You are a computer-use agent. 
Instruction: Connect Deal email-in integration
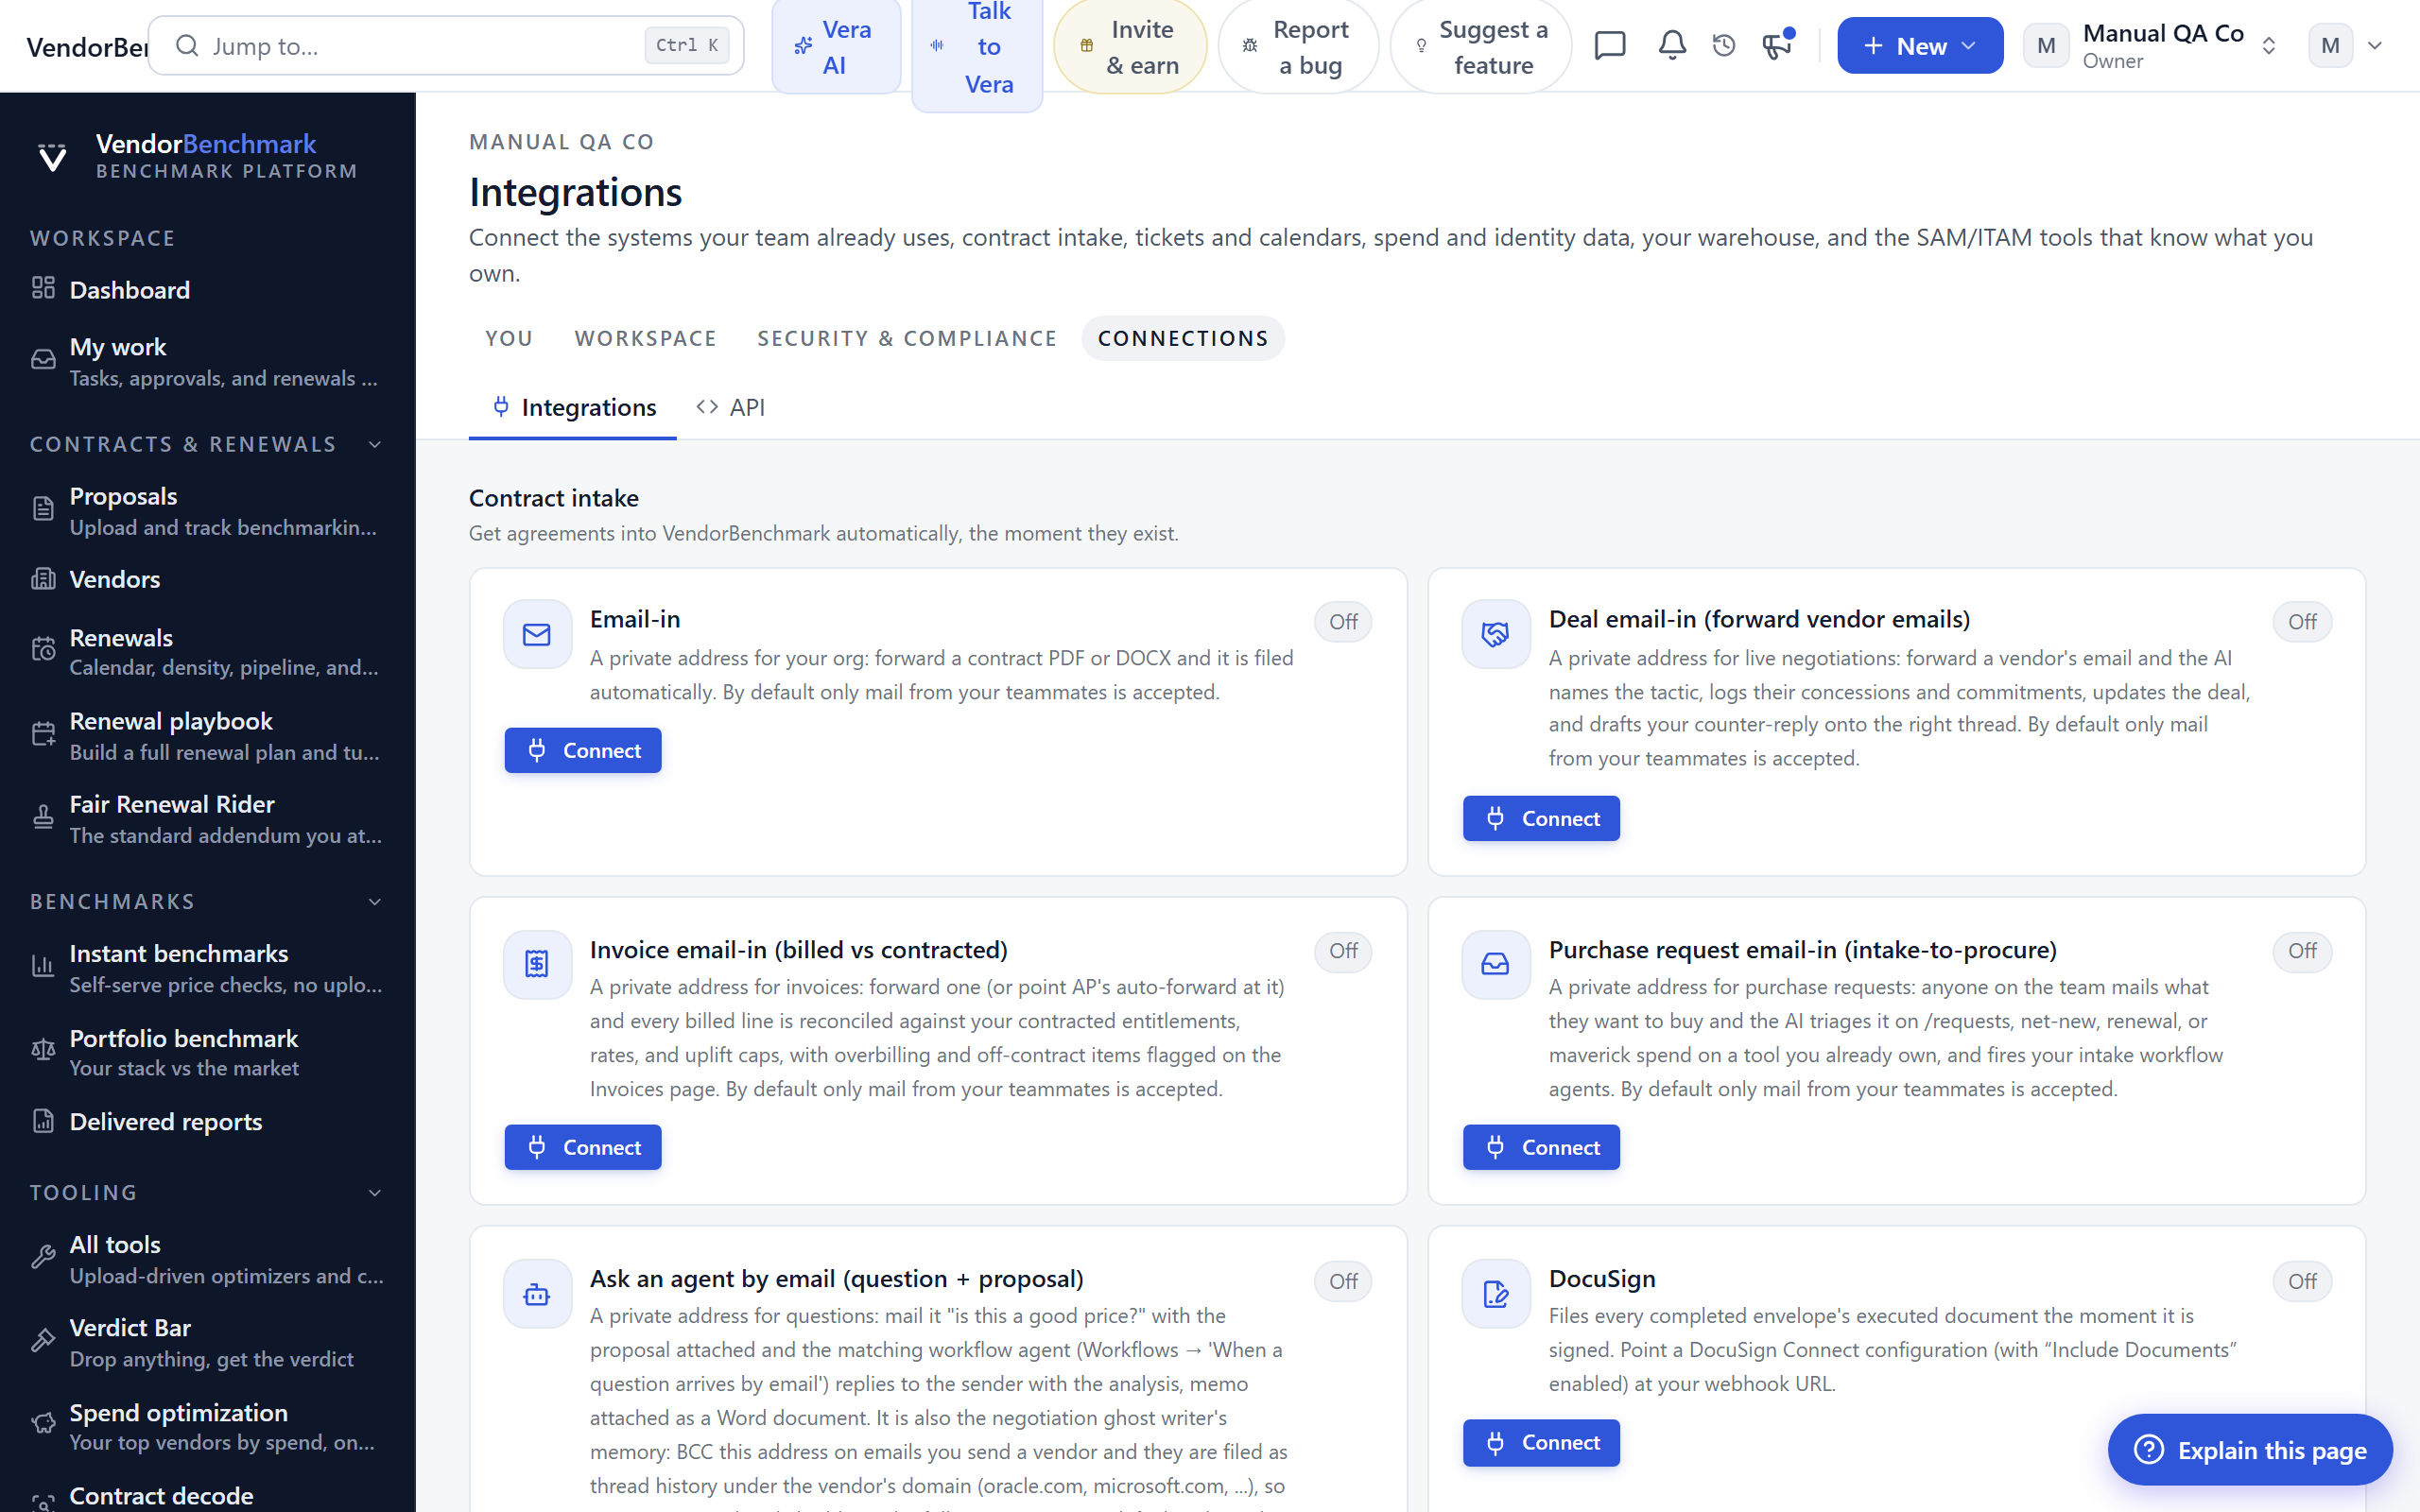pyautogui.click(x=1541, y=818)
